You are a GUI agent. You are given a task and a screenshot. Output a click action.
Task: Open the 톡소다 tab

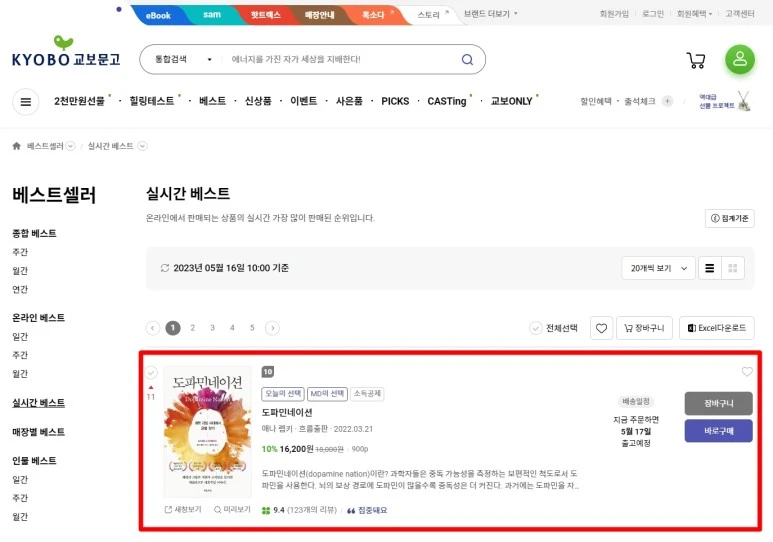coord(373,15)
